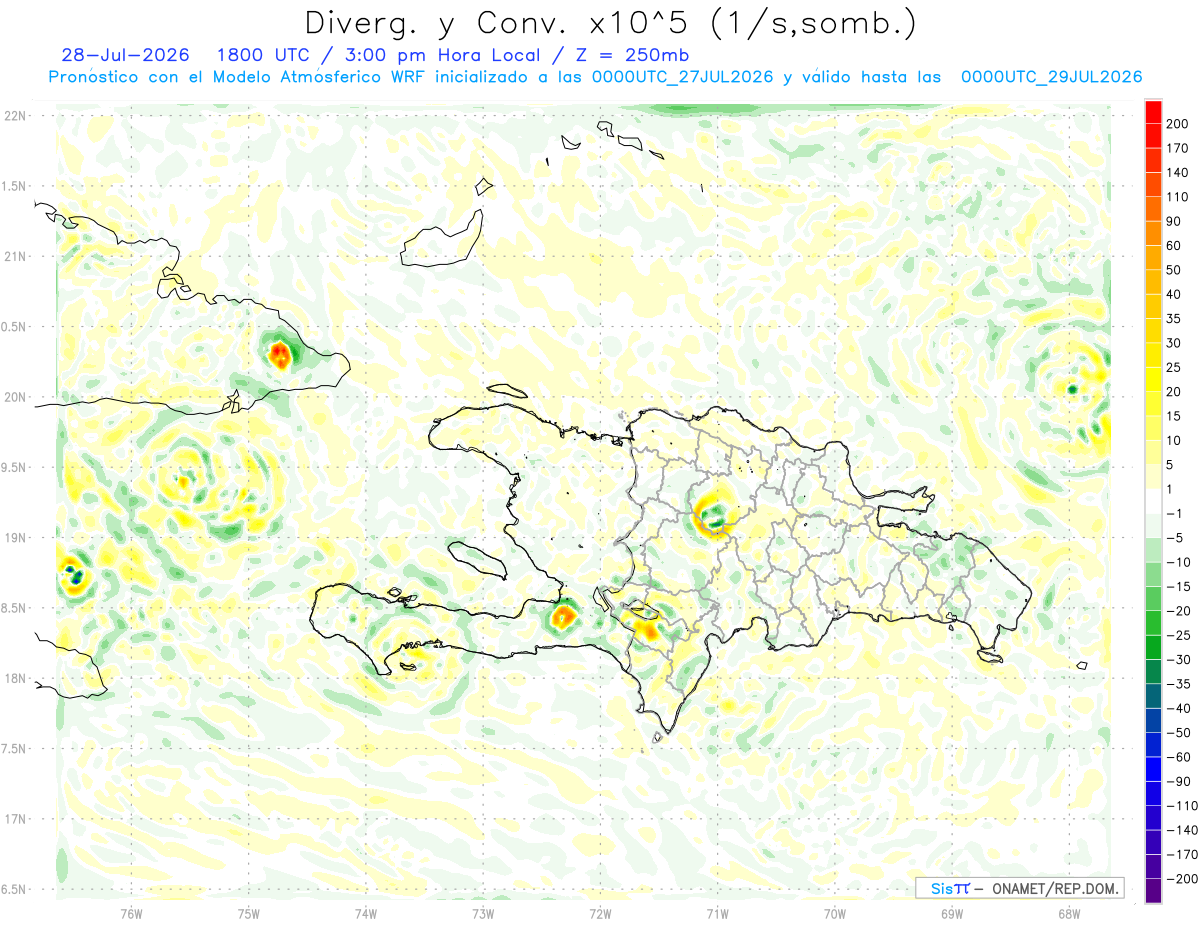
Task: Click the '-20' value on the color scale
Action: point(1179,611)
